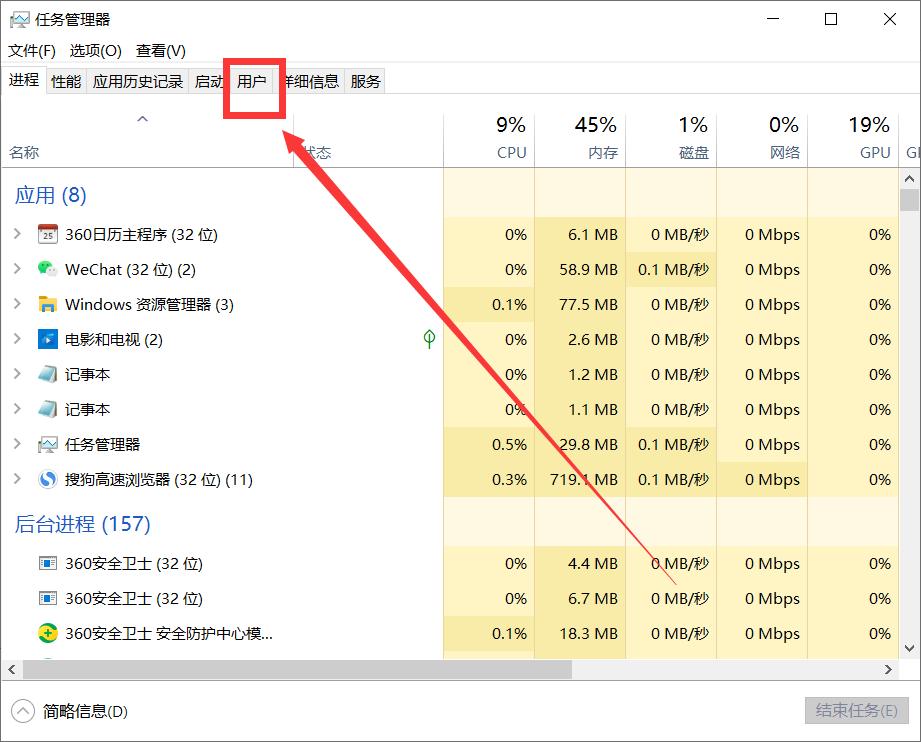Click the 搜狗高速浏览器 browser icon
Screen dimensions: 921x742
46,479
